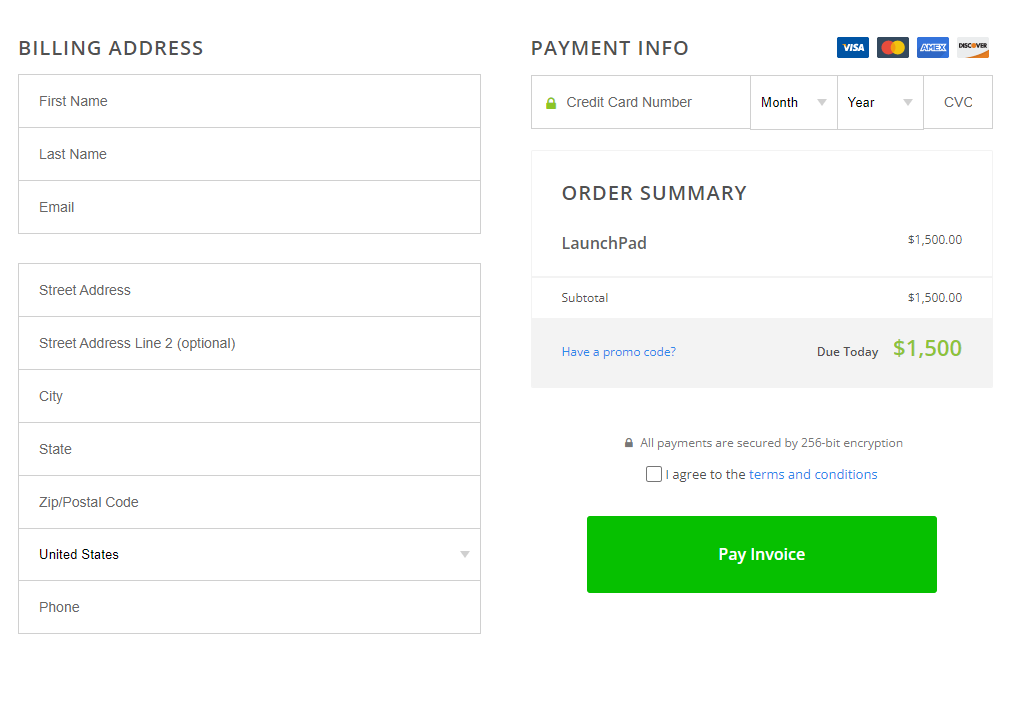Click the Mastercard logo icon
Screen dimensions: 1027x725
pyautogui.click(x=892, y=47)
